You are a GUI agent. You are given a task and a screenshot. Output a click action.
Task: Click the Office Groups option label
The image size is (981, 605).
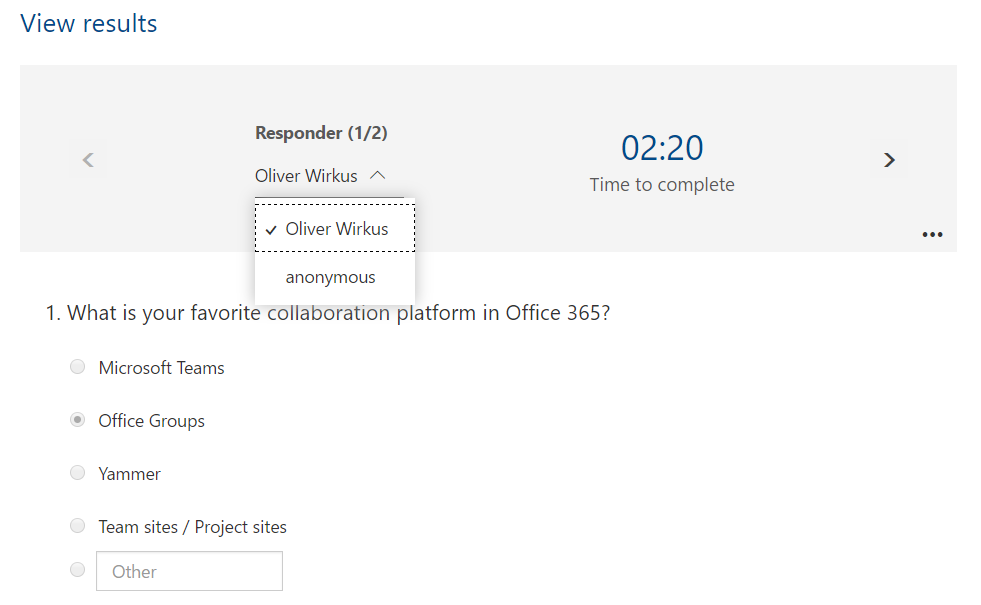pyautogui.click(x=151, y=421)
